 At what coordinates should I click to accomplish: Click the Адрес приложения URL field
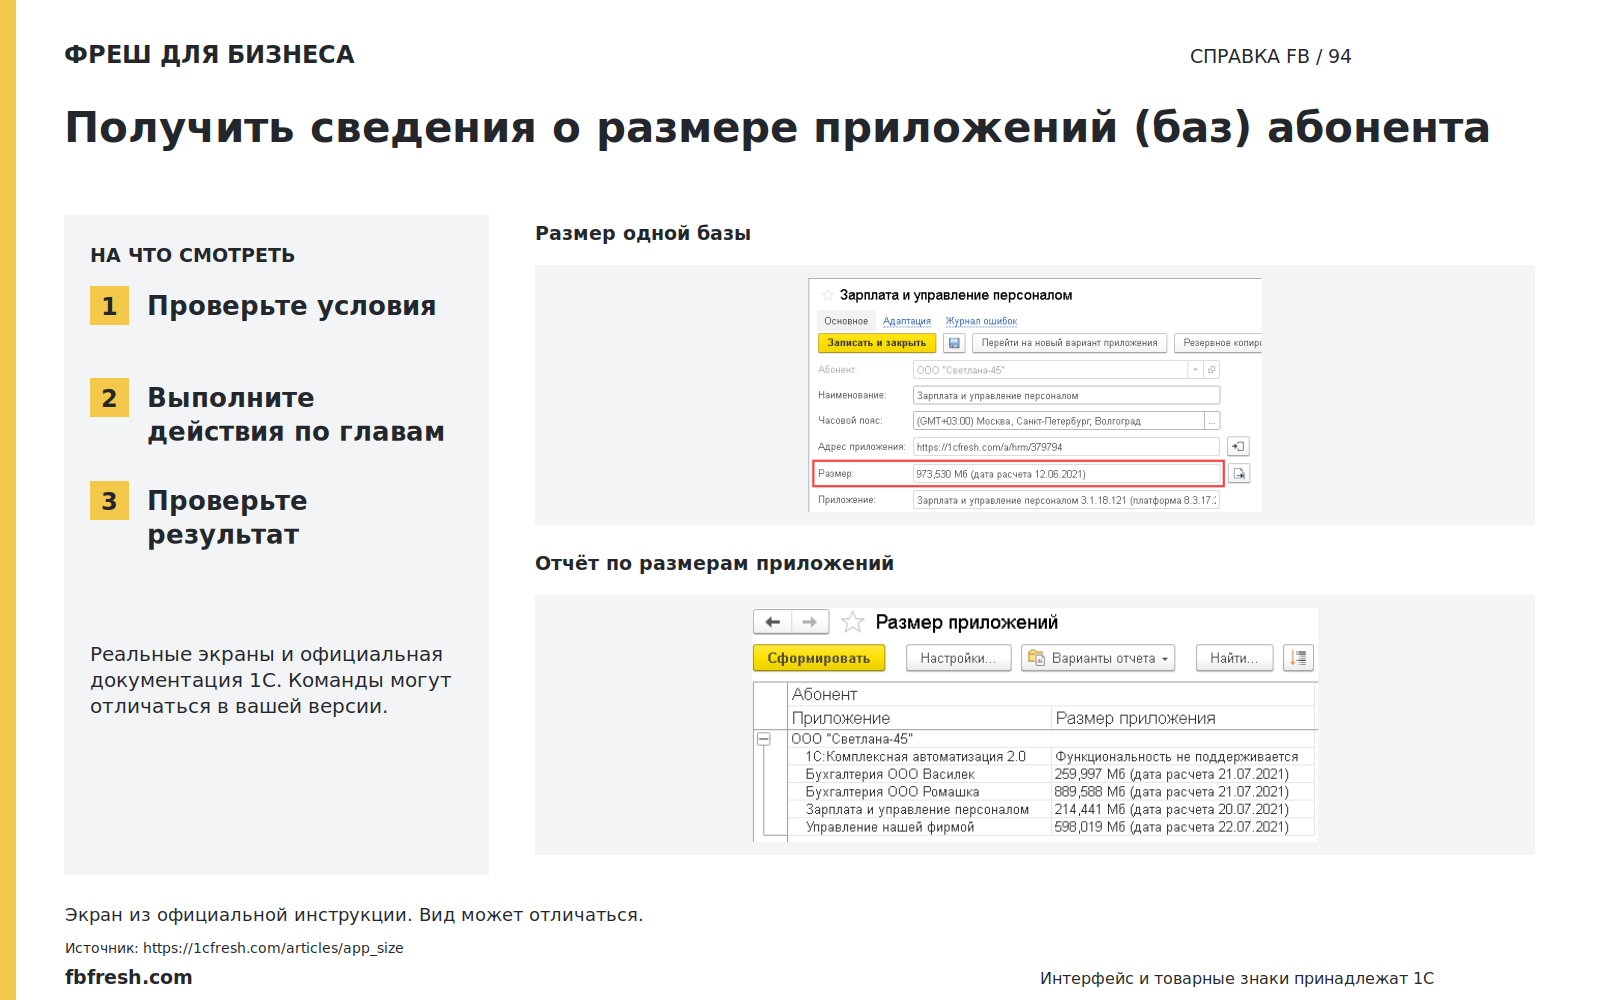(1066, 447)
